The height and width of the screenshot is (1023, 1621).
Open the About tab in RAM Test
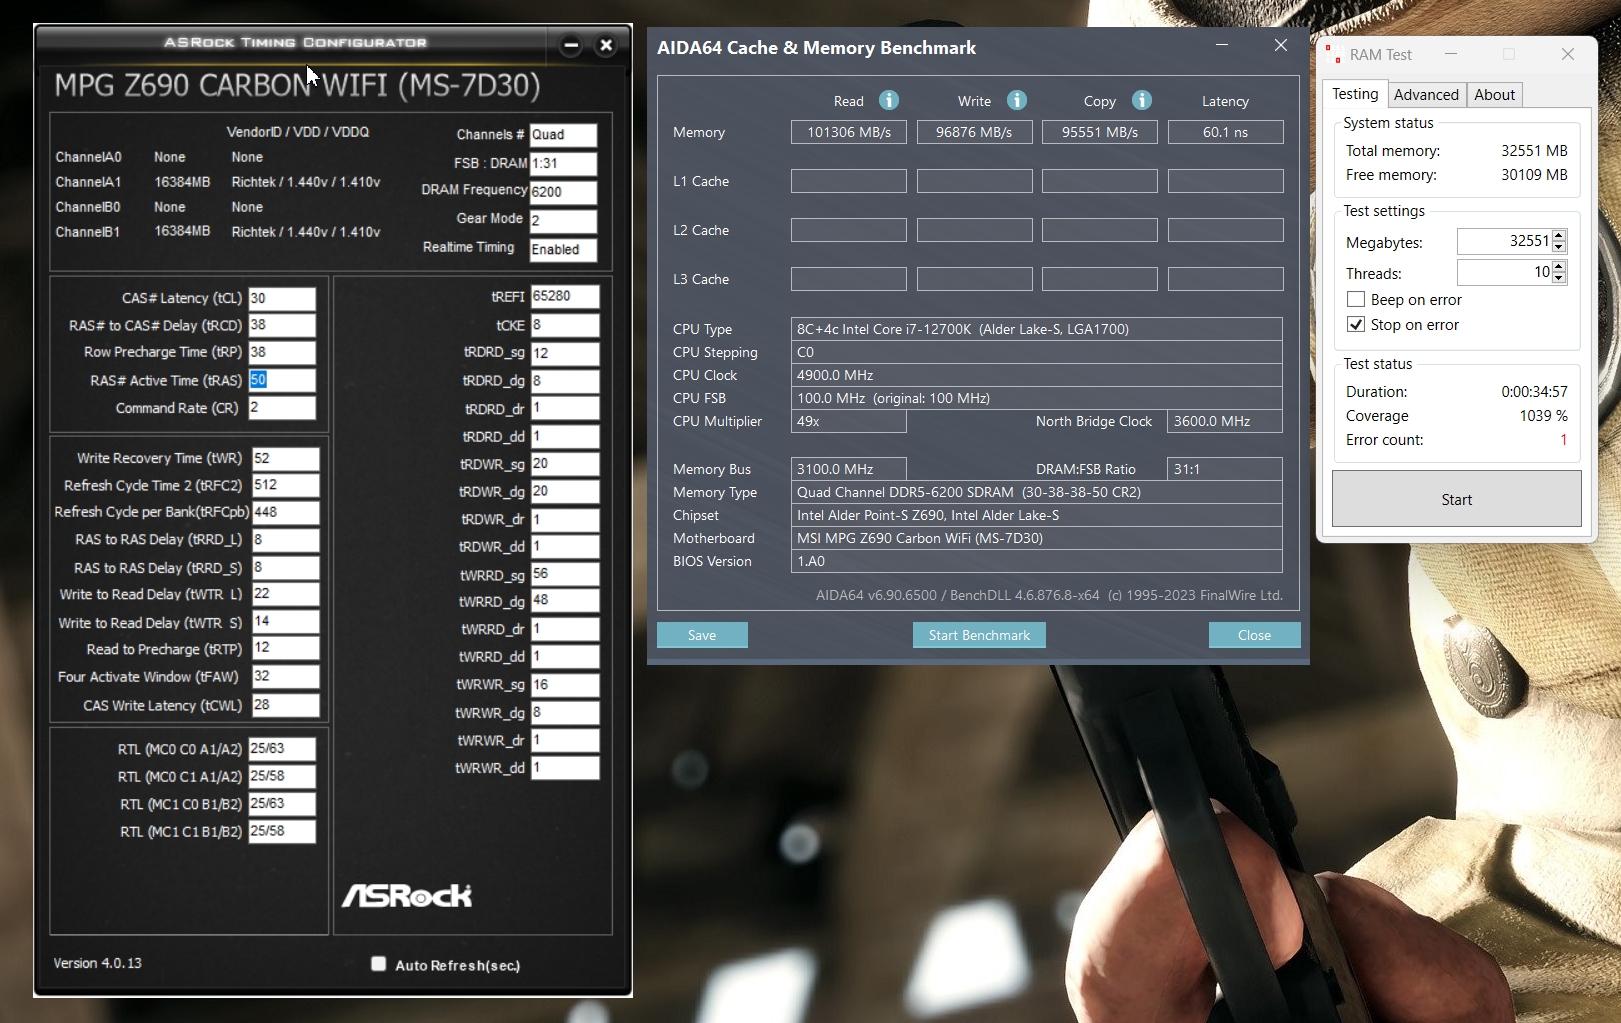(1494, 95)
